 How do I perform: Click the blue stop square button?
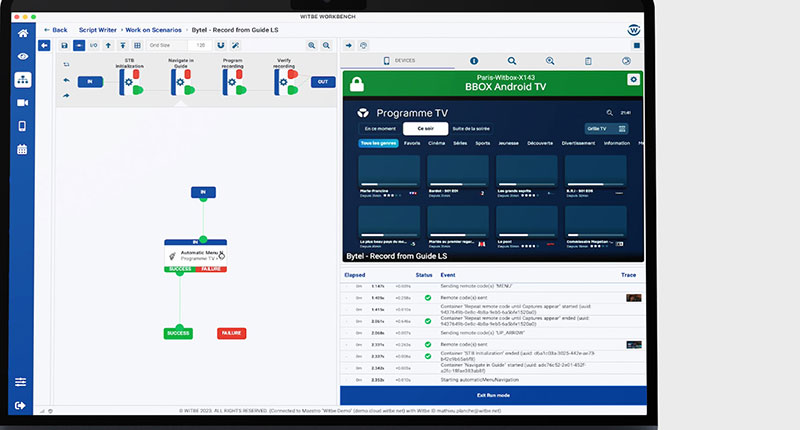(x=637, y=45)
